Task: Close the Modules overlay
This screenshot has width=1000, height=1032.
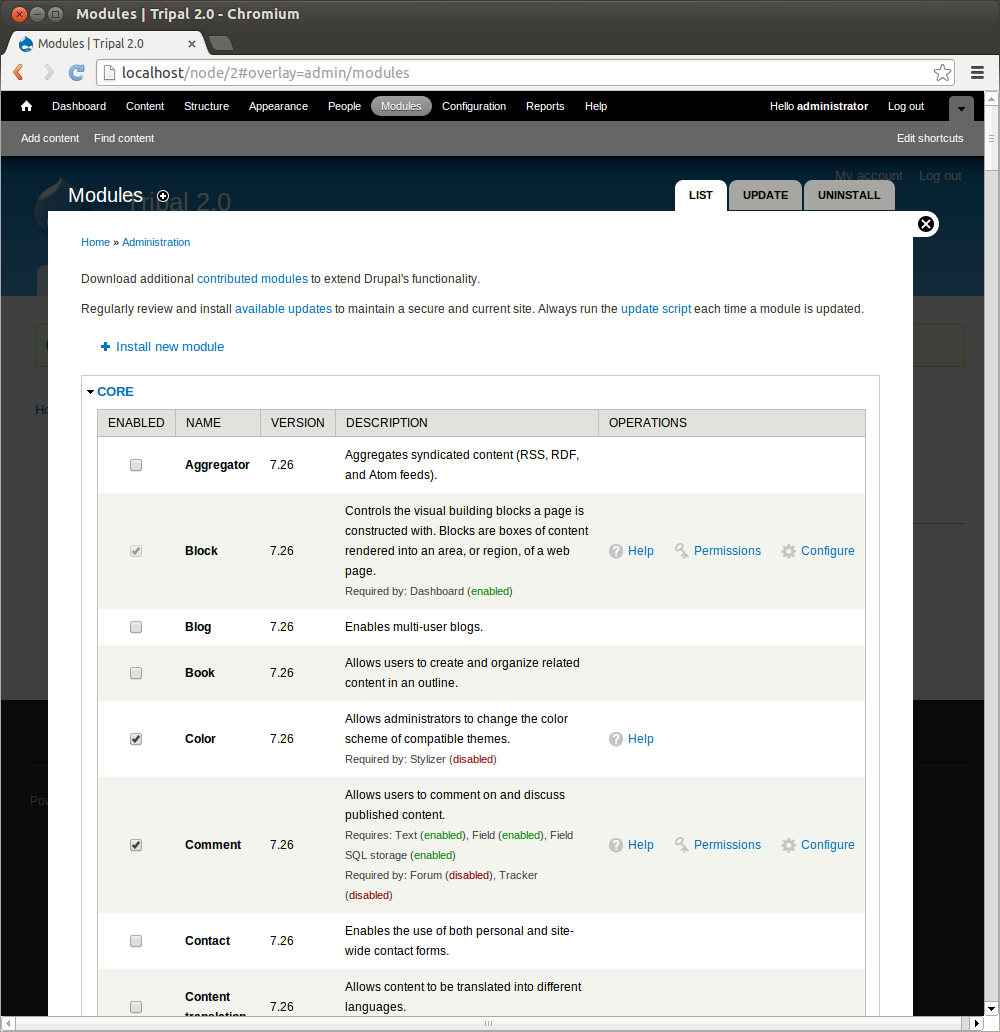Action: (x=926, y=224)
